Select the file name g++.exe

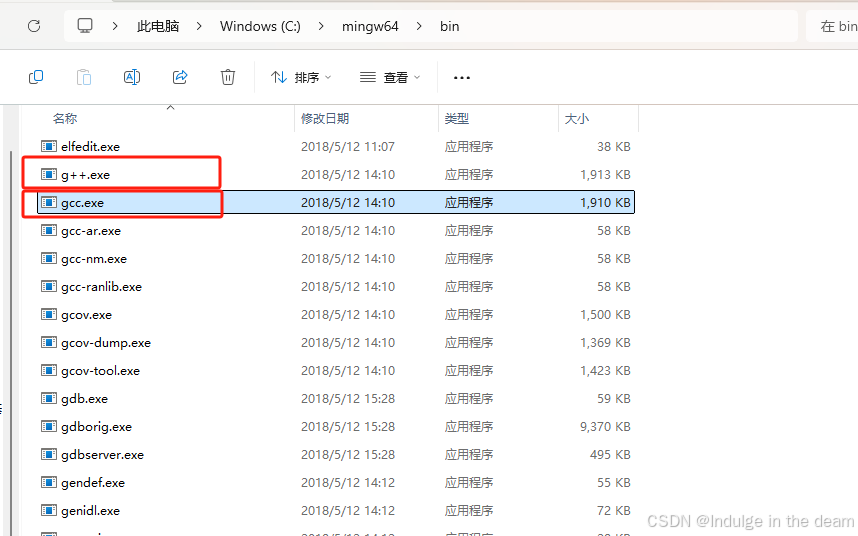(x=85, y=175)
